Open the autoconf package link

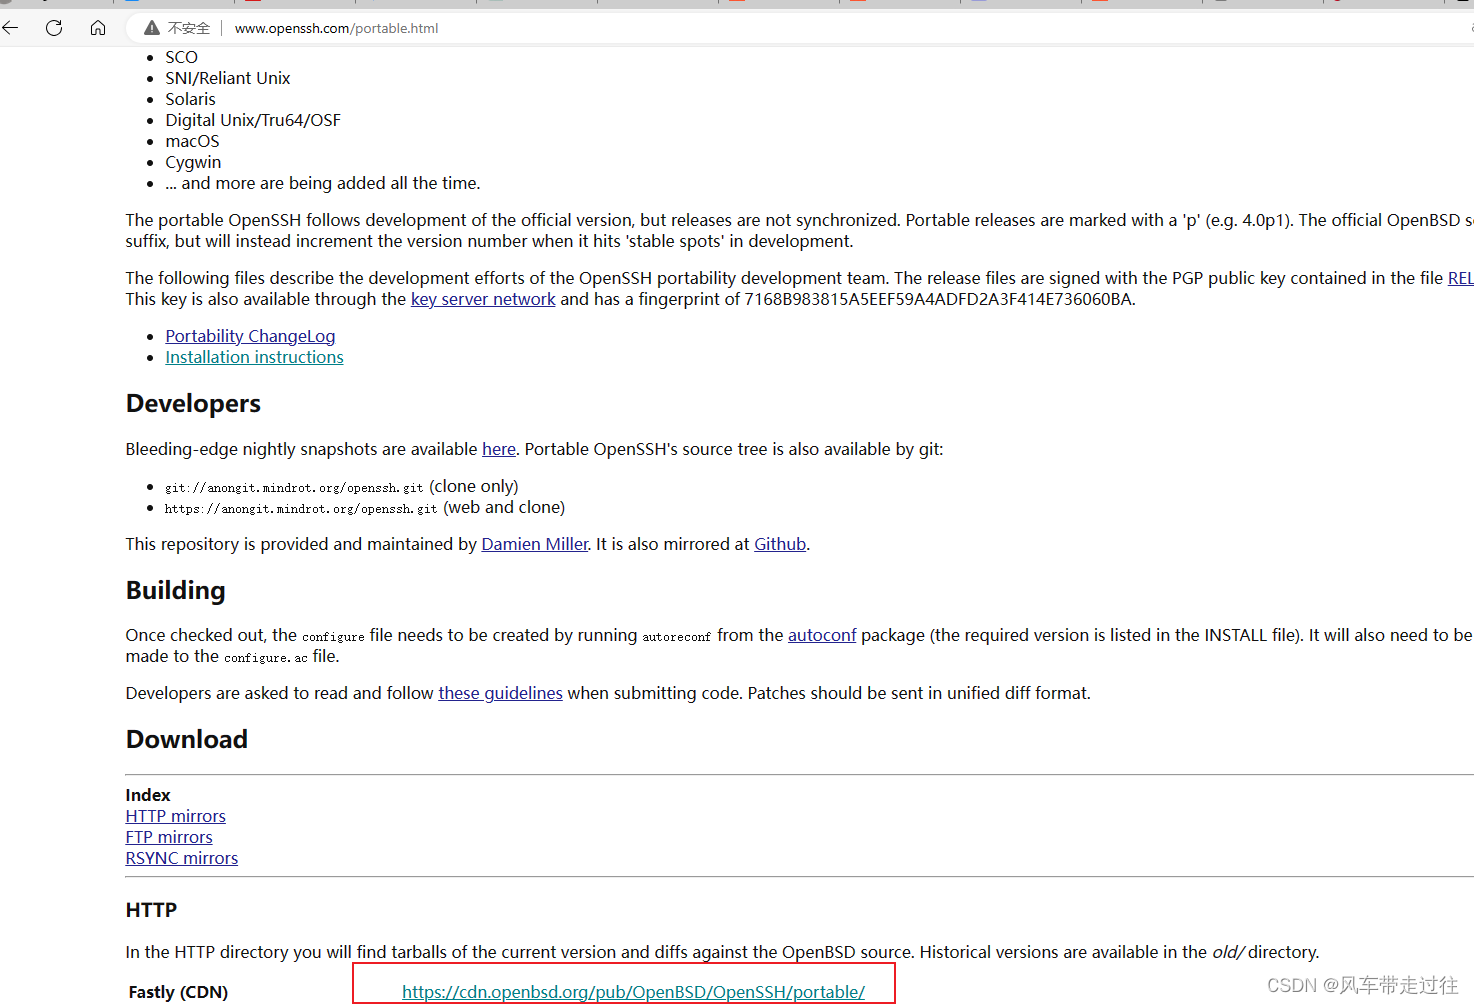[822, 635]
